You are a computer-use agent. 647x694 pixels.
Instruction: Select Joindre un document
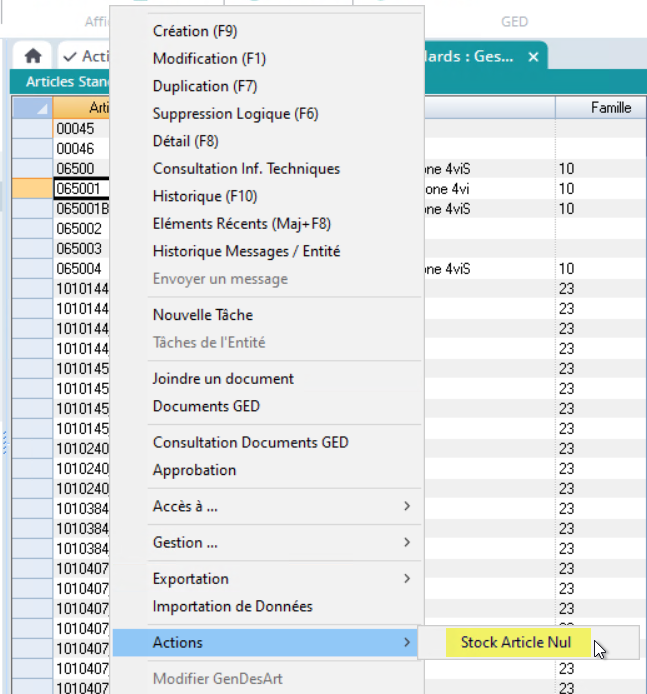(x=223, y=379)
